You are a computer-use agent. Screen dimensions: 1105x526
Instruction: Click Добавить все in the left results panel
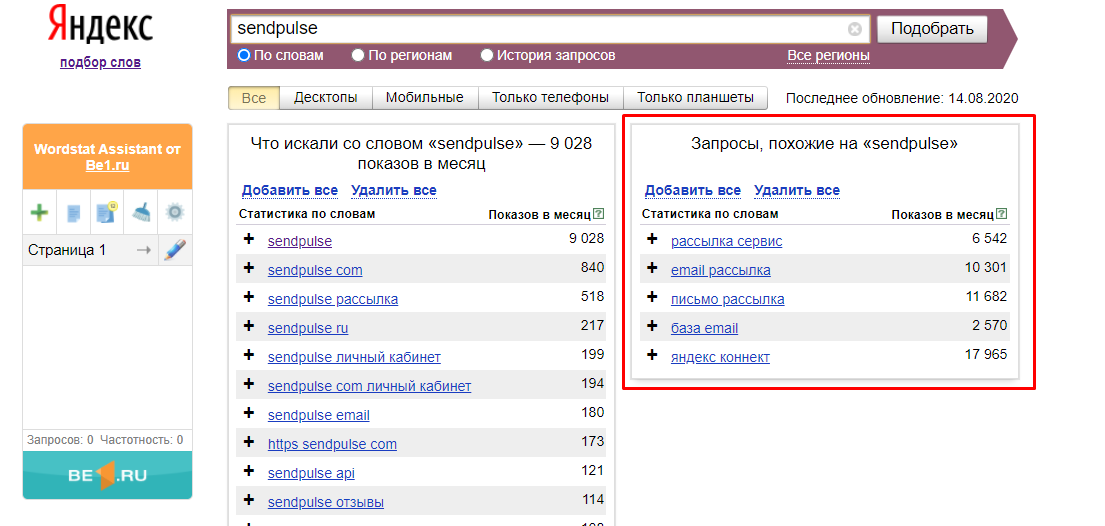[x=290, y=190]
